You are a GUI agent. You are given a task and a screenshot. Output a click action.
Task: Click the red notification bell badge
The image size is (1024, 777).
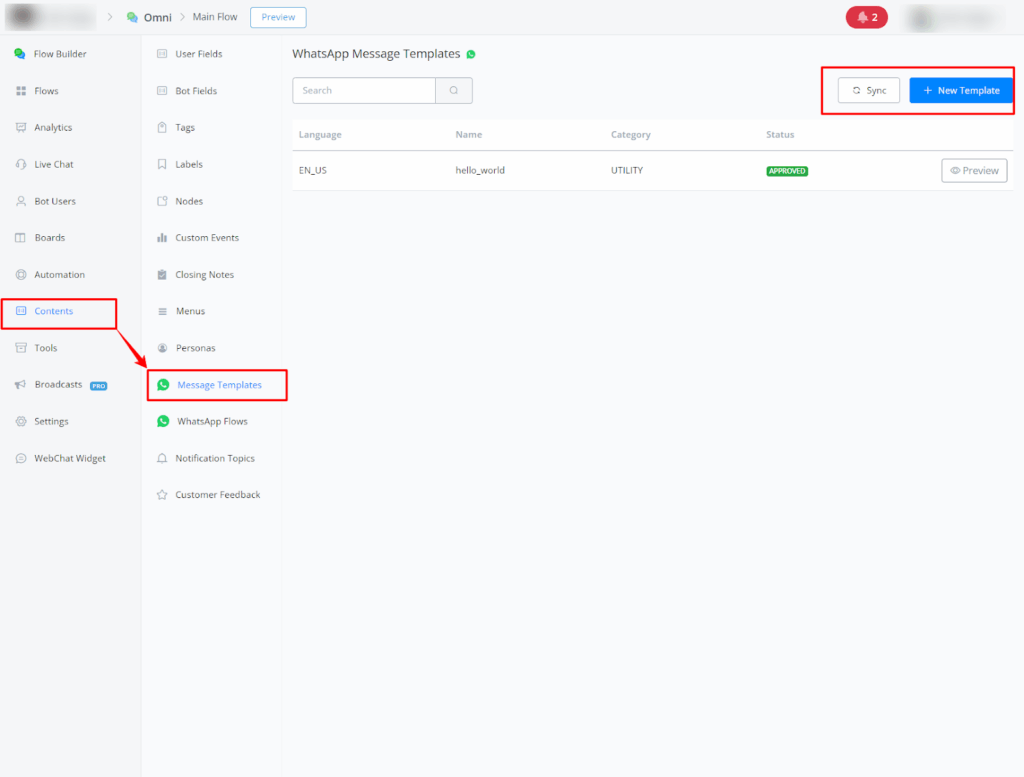[866, 17]
